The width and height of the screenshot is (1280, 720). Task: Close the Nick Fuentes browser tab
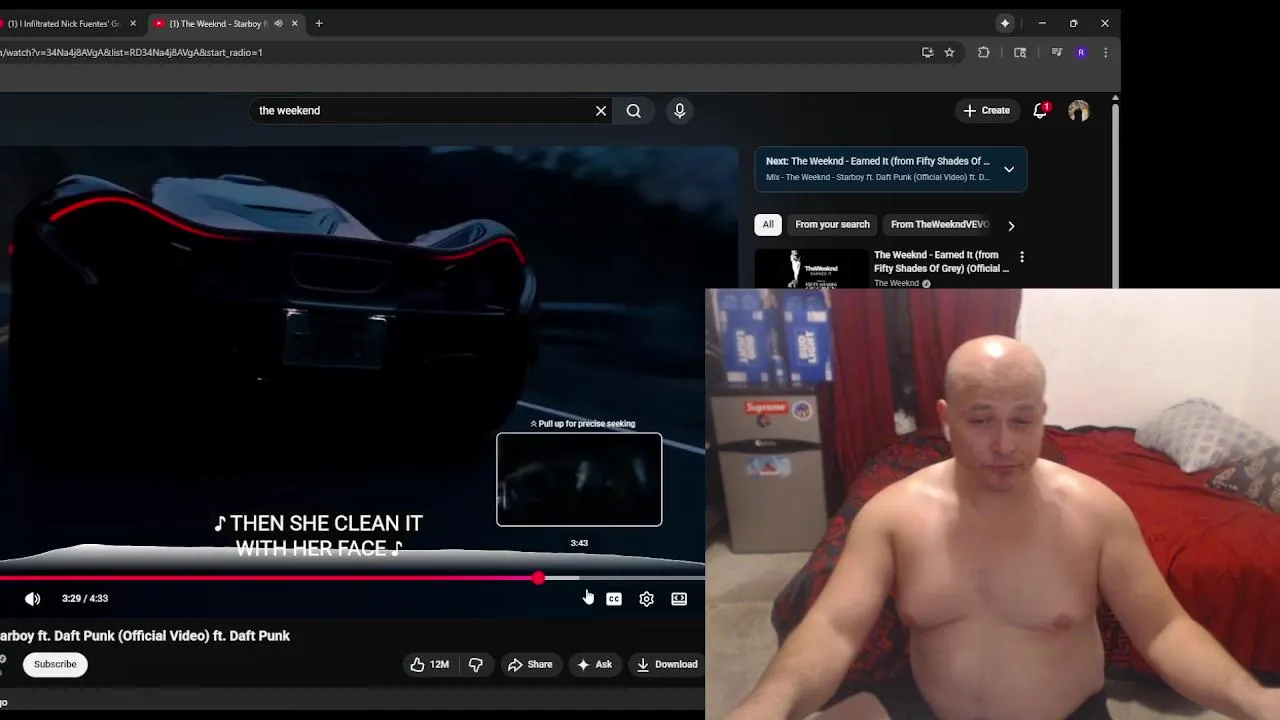[x=133, y=24]
